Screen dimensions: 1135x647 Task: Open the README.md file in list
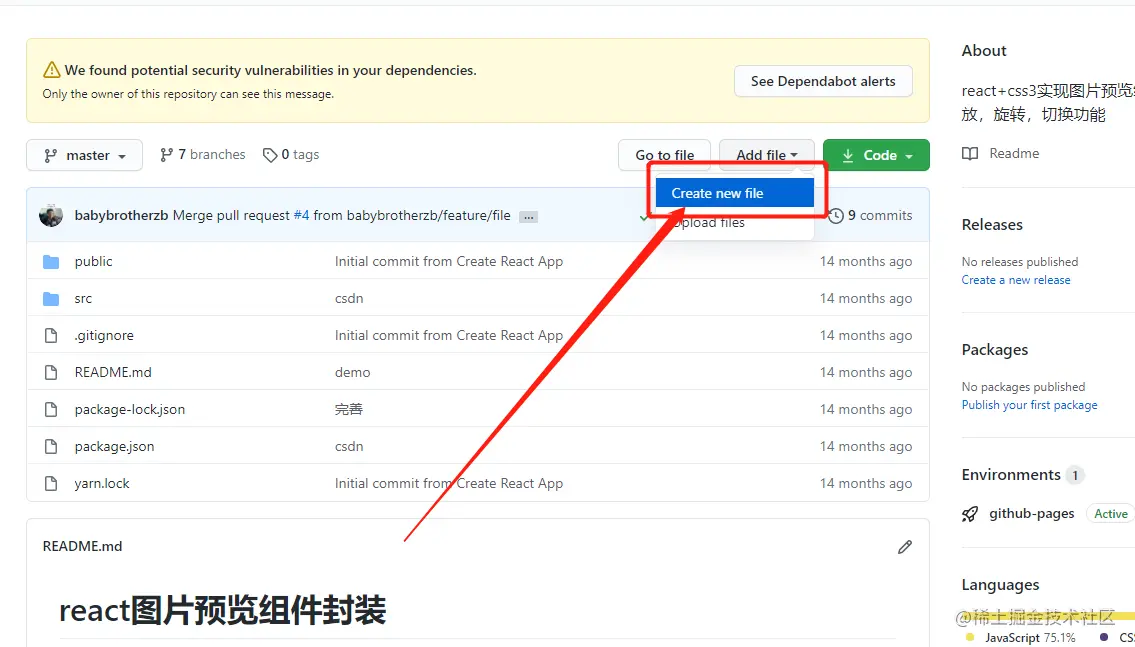pos(113,372)
